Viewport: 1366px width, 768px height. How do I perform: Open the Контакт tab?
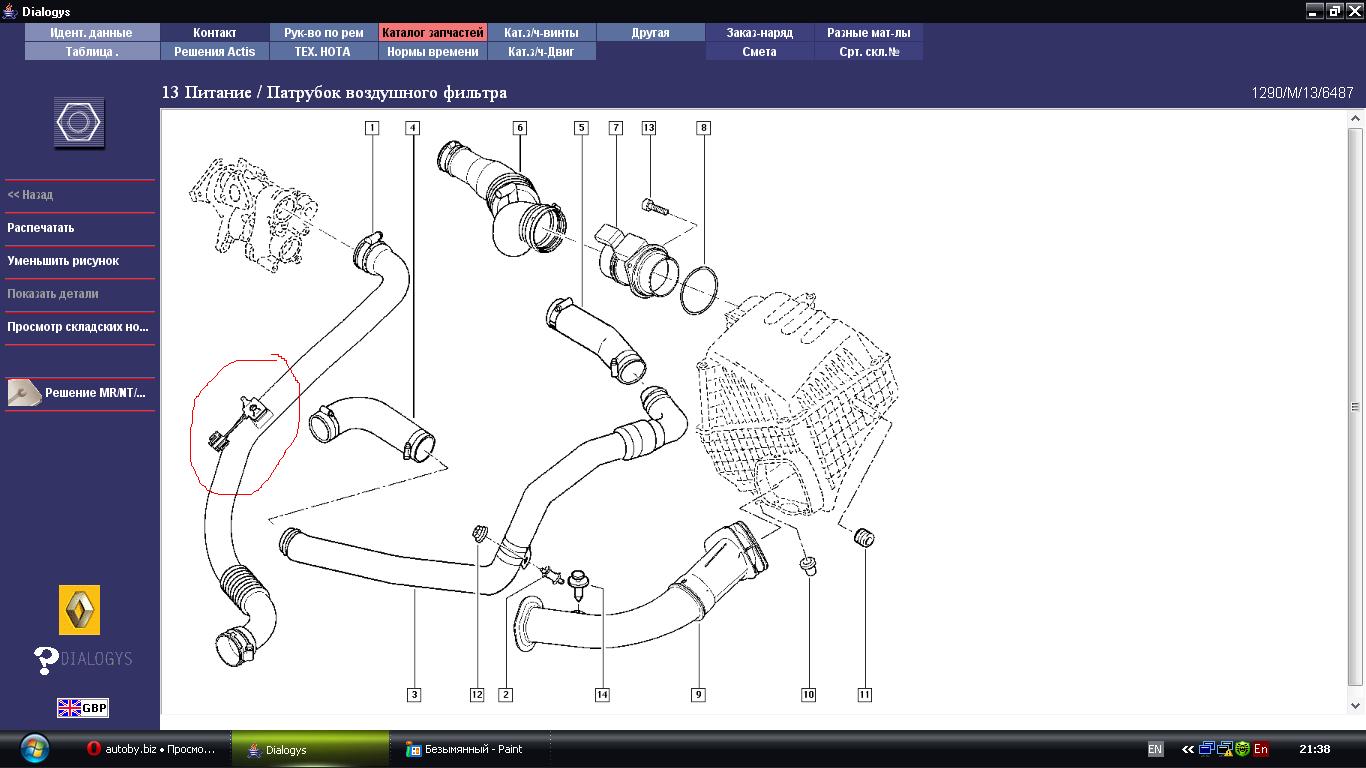(x=215, y=33)
